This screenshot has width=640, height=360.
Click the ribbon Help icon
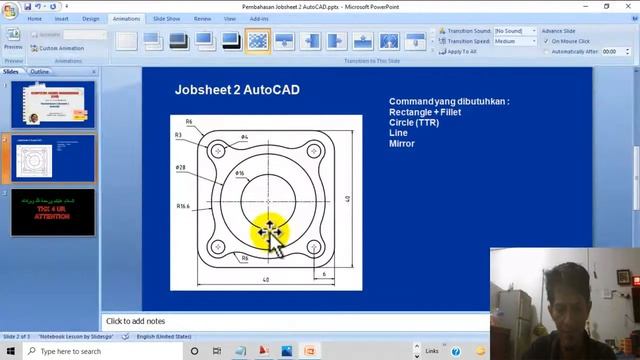635,19
